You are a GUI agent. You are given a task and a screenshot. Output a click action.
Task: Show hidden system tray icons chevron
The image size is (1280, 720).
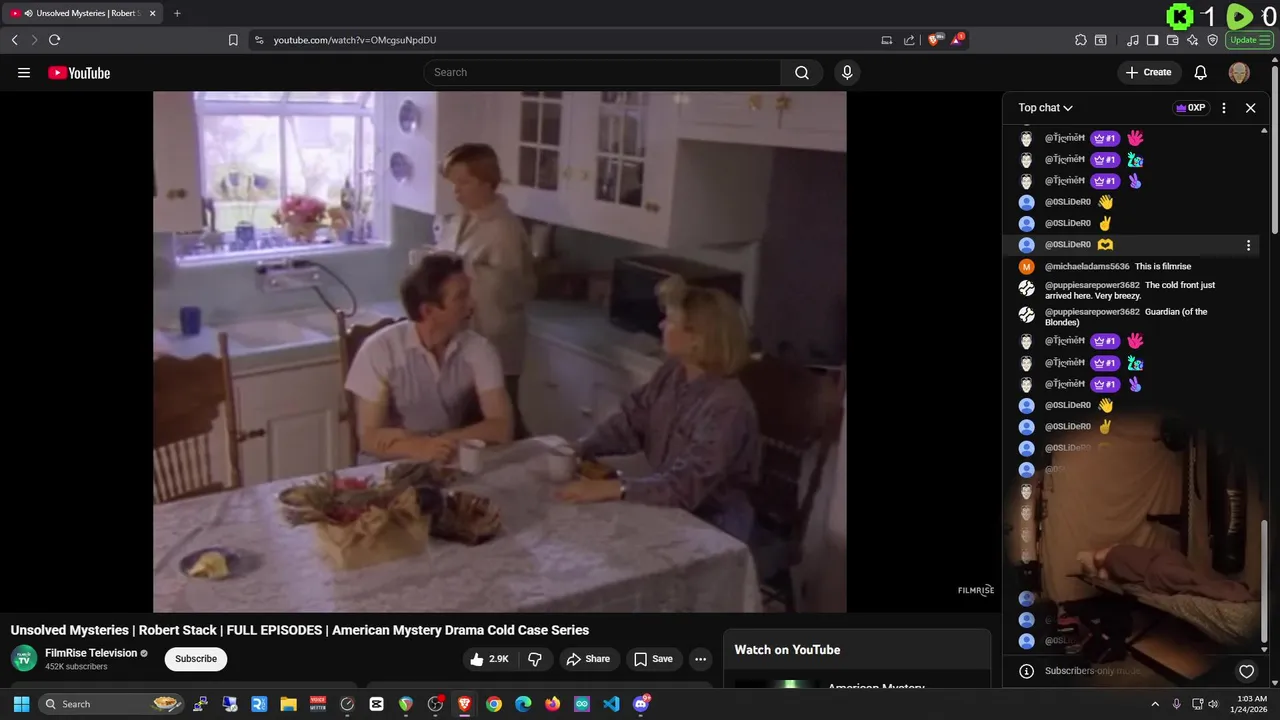tap(1155, 704)
